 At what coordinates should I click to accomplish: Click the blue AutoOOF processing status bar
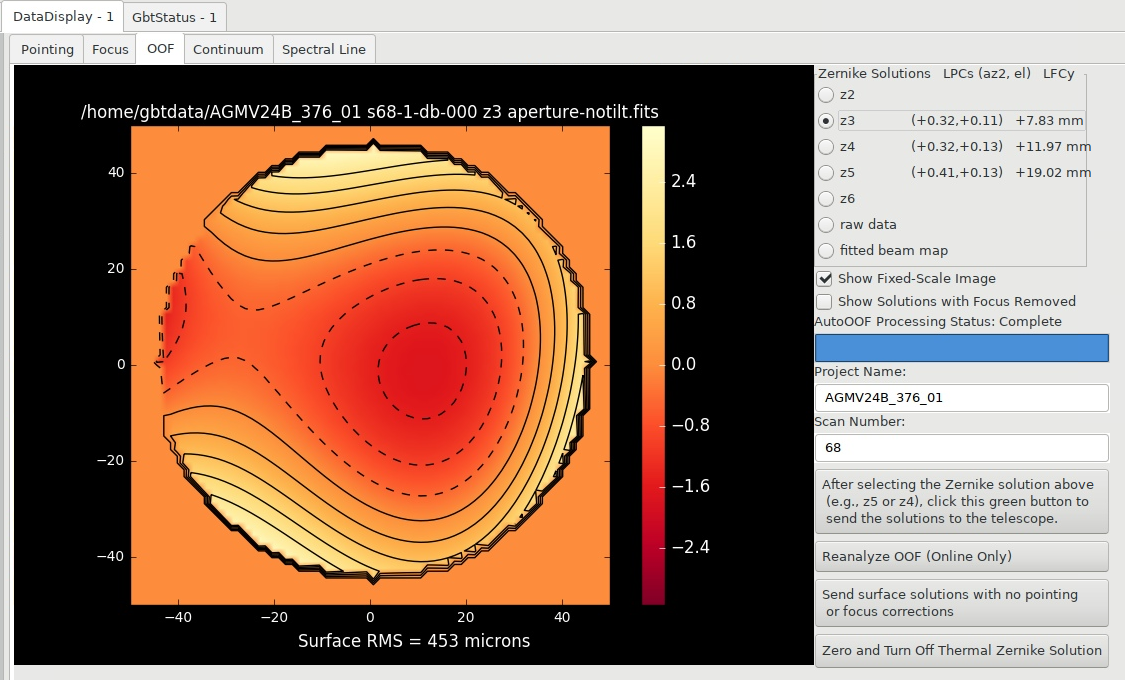coord(961,348)
